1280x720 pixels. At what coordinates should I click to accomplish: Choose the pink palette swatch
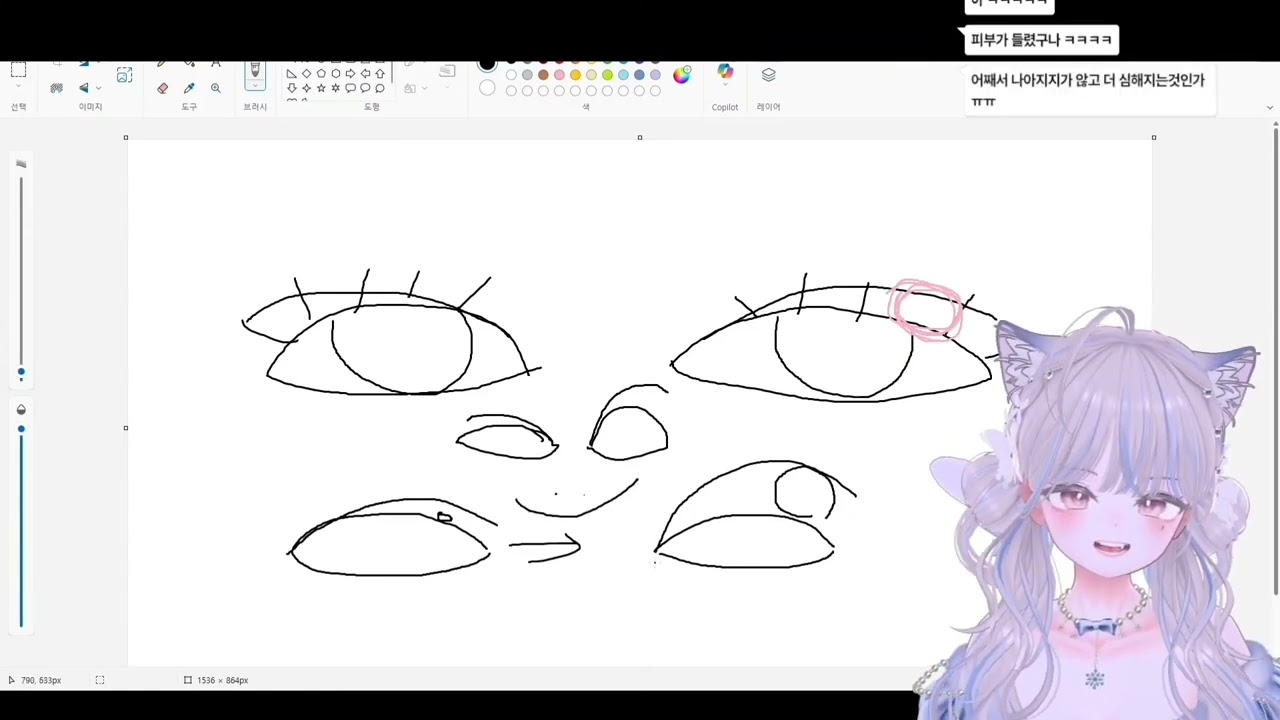click(559, 75)
